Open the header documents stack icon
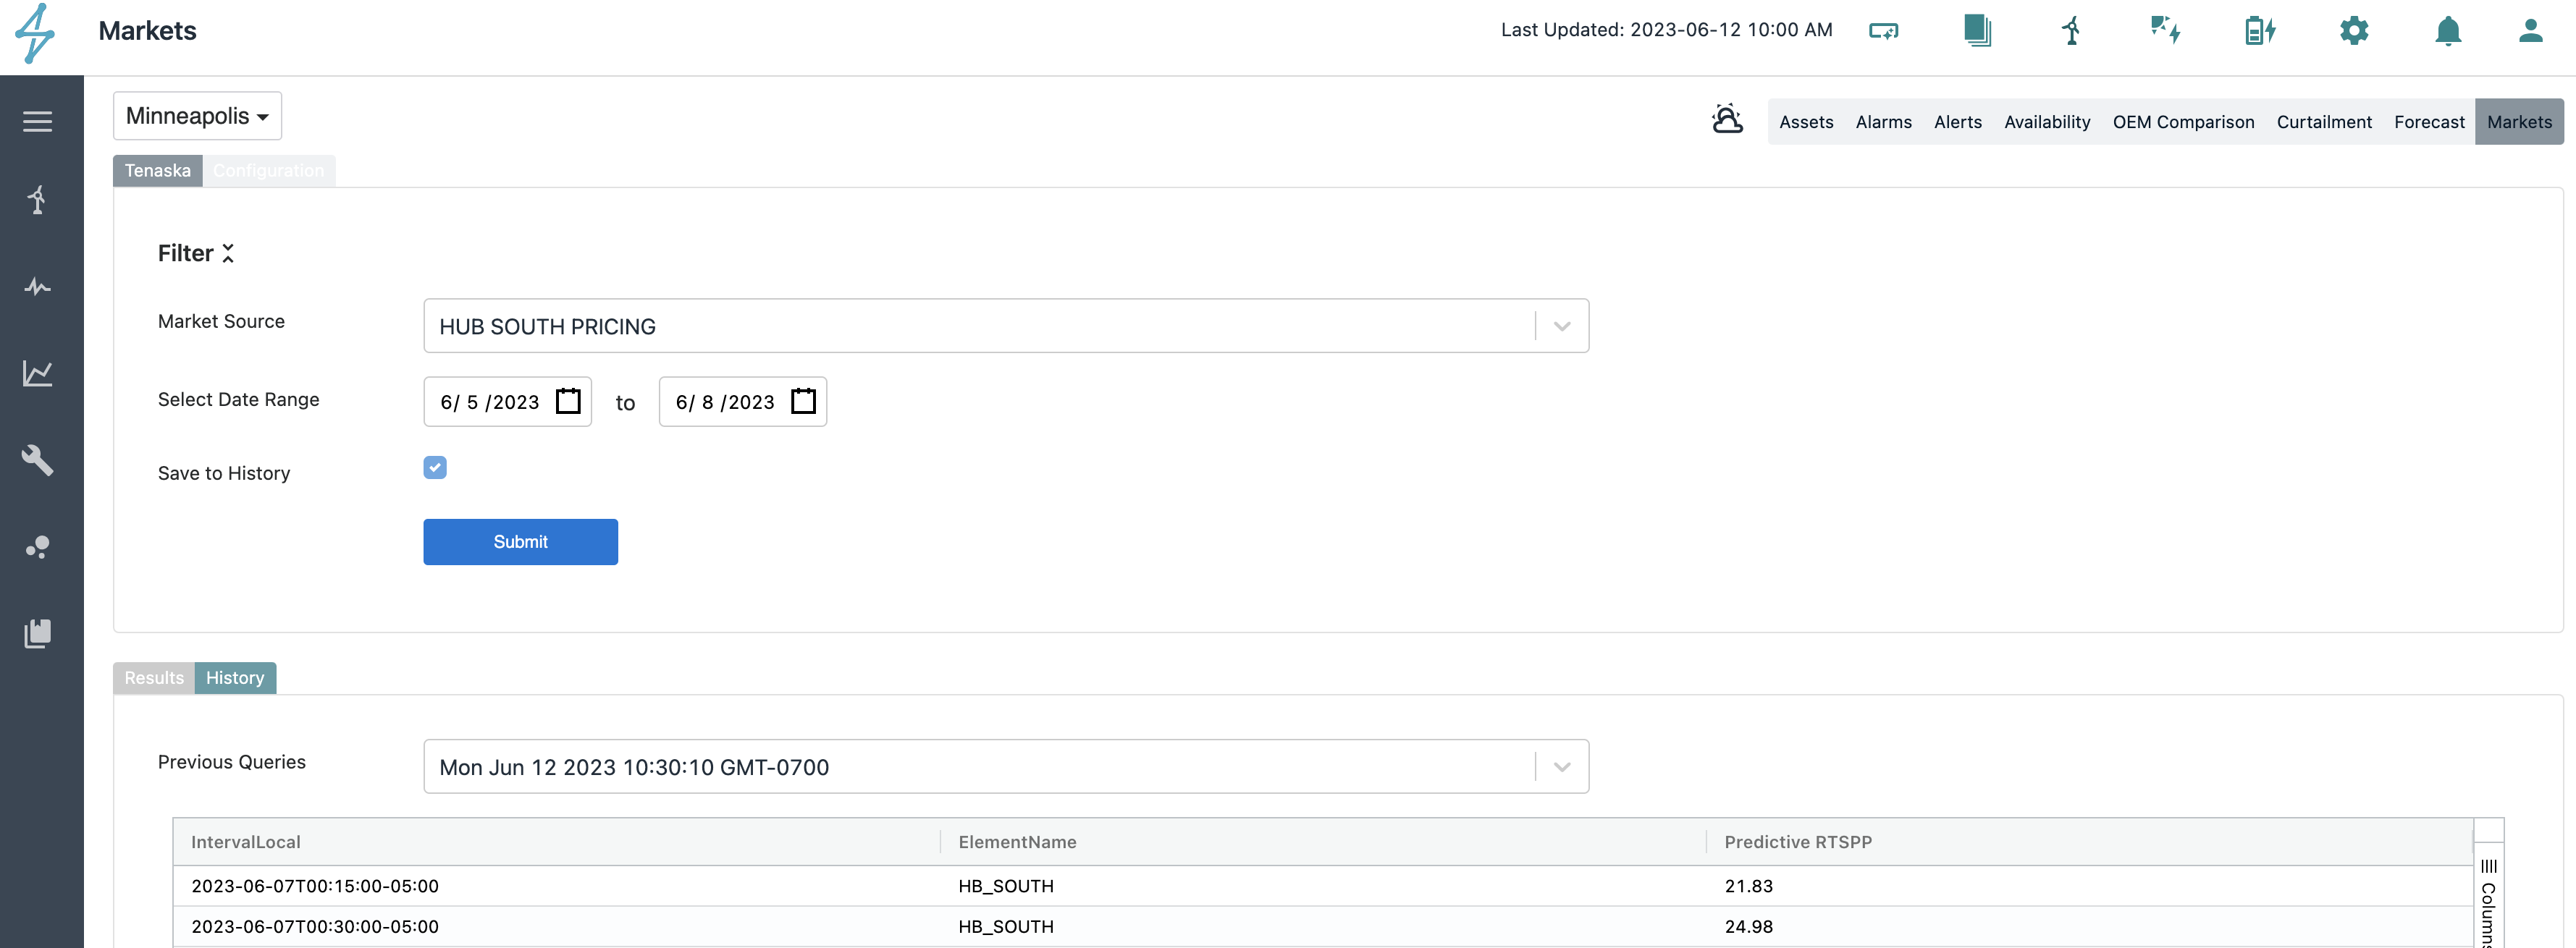2576x948 pixels. click(1977, 30)
